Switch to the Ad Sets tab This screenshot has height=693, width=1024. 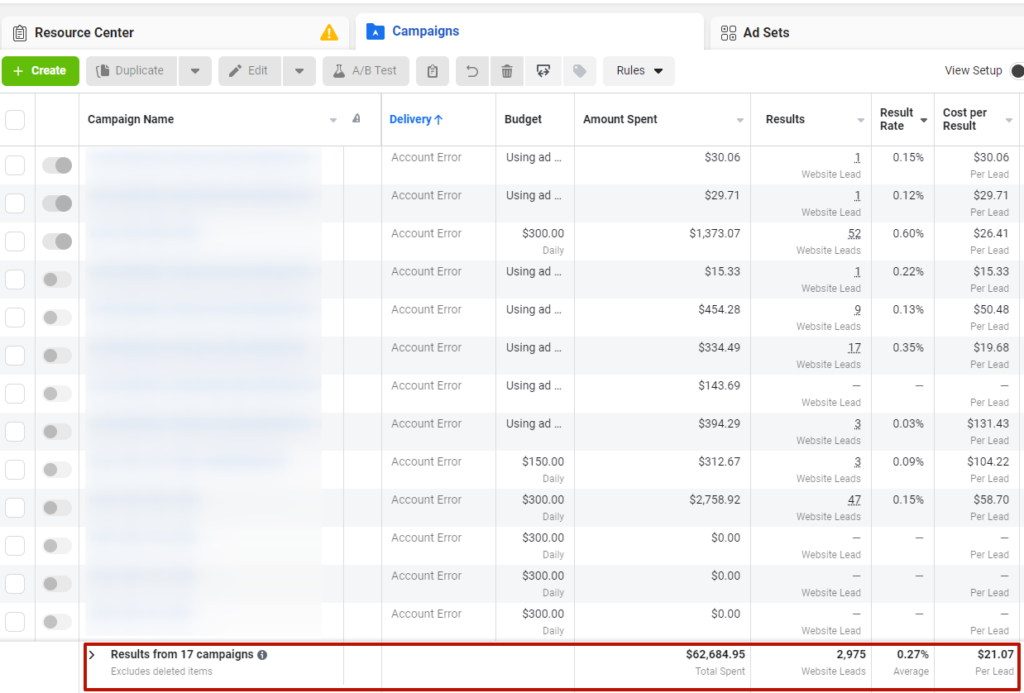click(867, 33)
